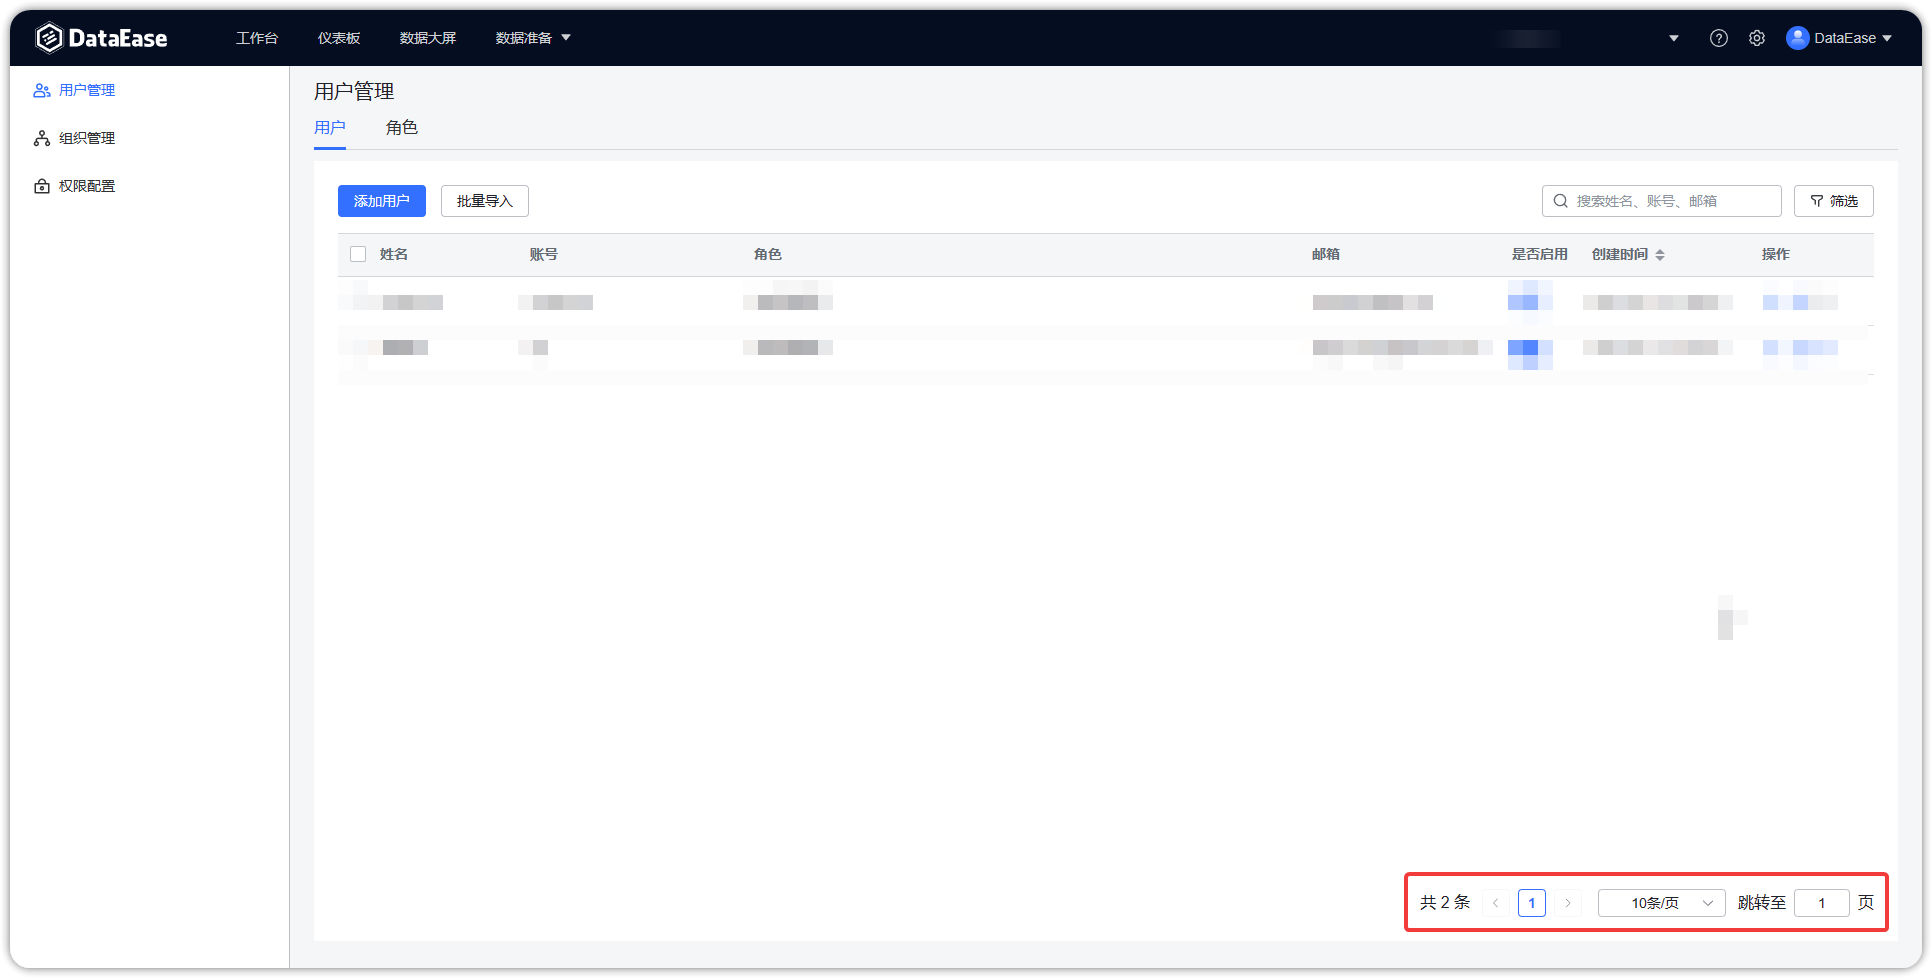The width and height of the screenshot is (1932, 978).
Task: Click the 邮箱 column header
Action: (x=1326, y=255)
